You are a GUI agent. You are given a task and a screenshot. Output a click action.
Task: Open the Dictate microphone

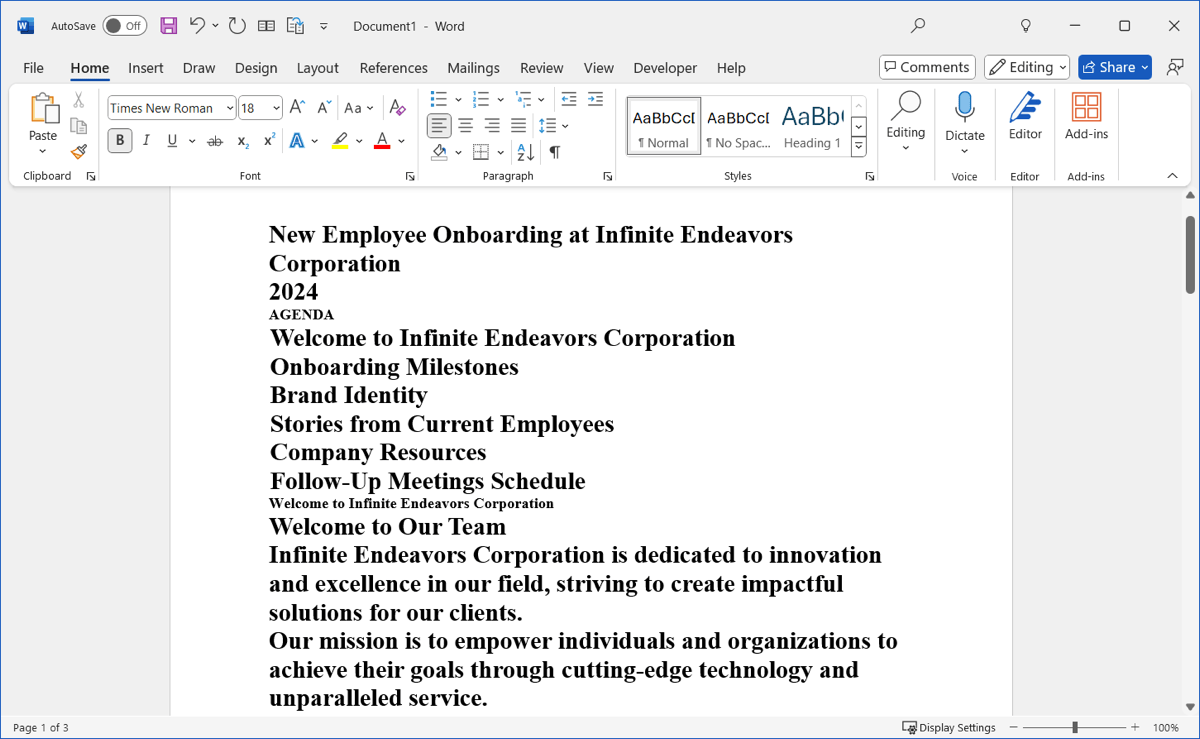tap(965, 122)
